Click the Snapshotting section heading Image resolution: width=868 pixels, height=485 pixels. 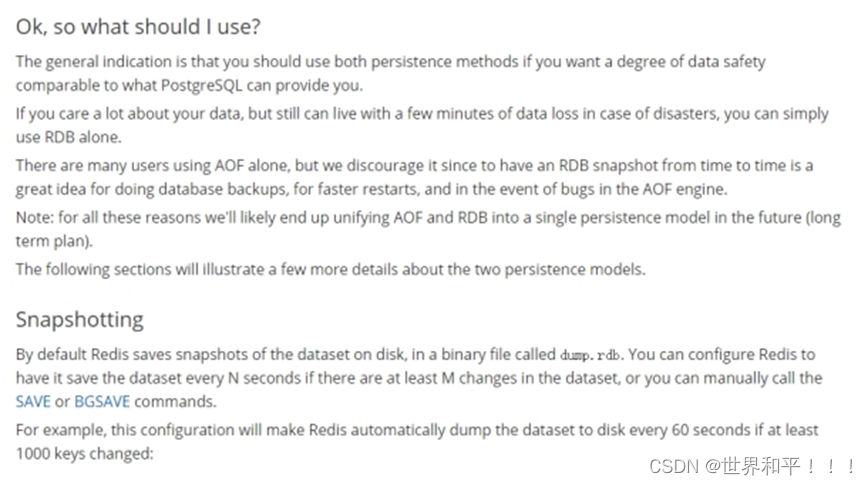pos(80,319)
